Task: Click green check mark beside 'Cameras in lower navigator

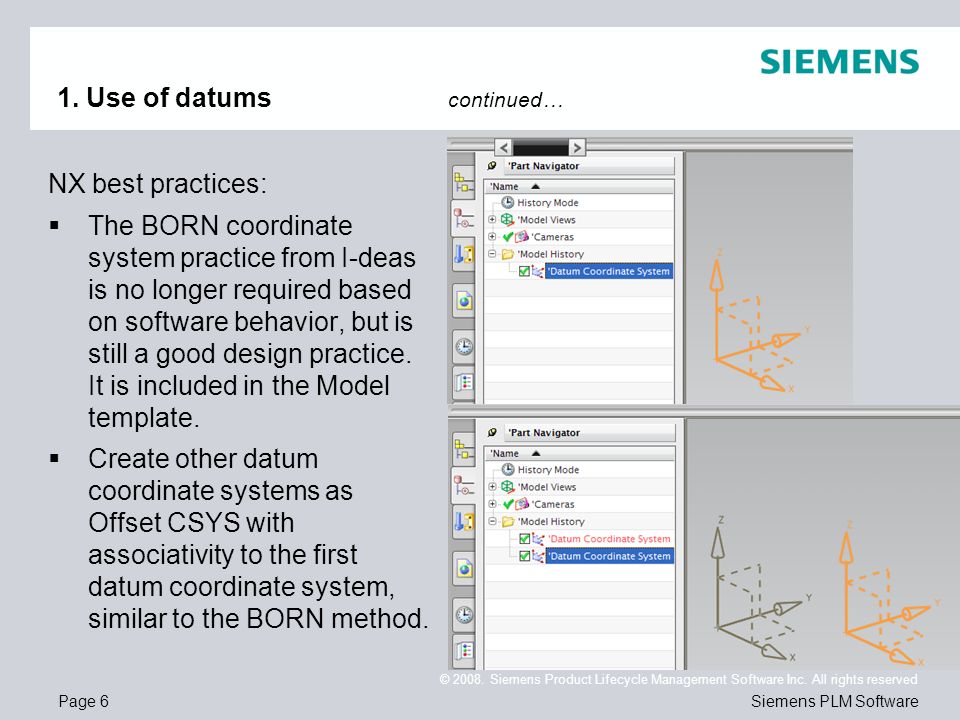Action: pos(508,504)
